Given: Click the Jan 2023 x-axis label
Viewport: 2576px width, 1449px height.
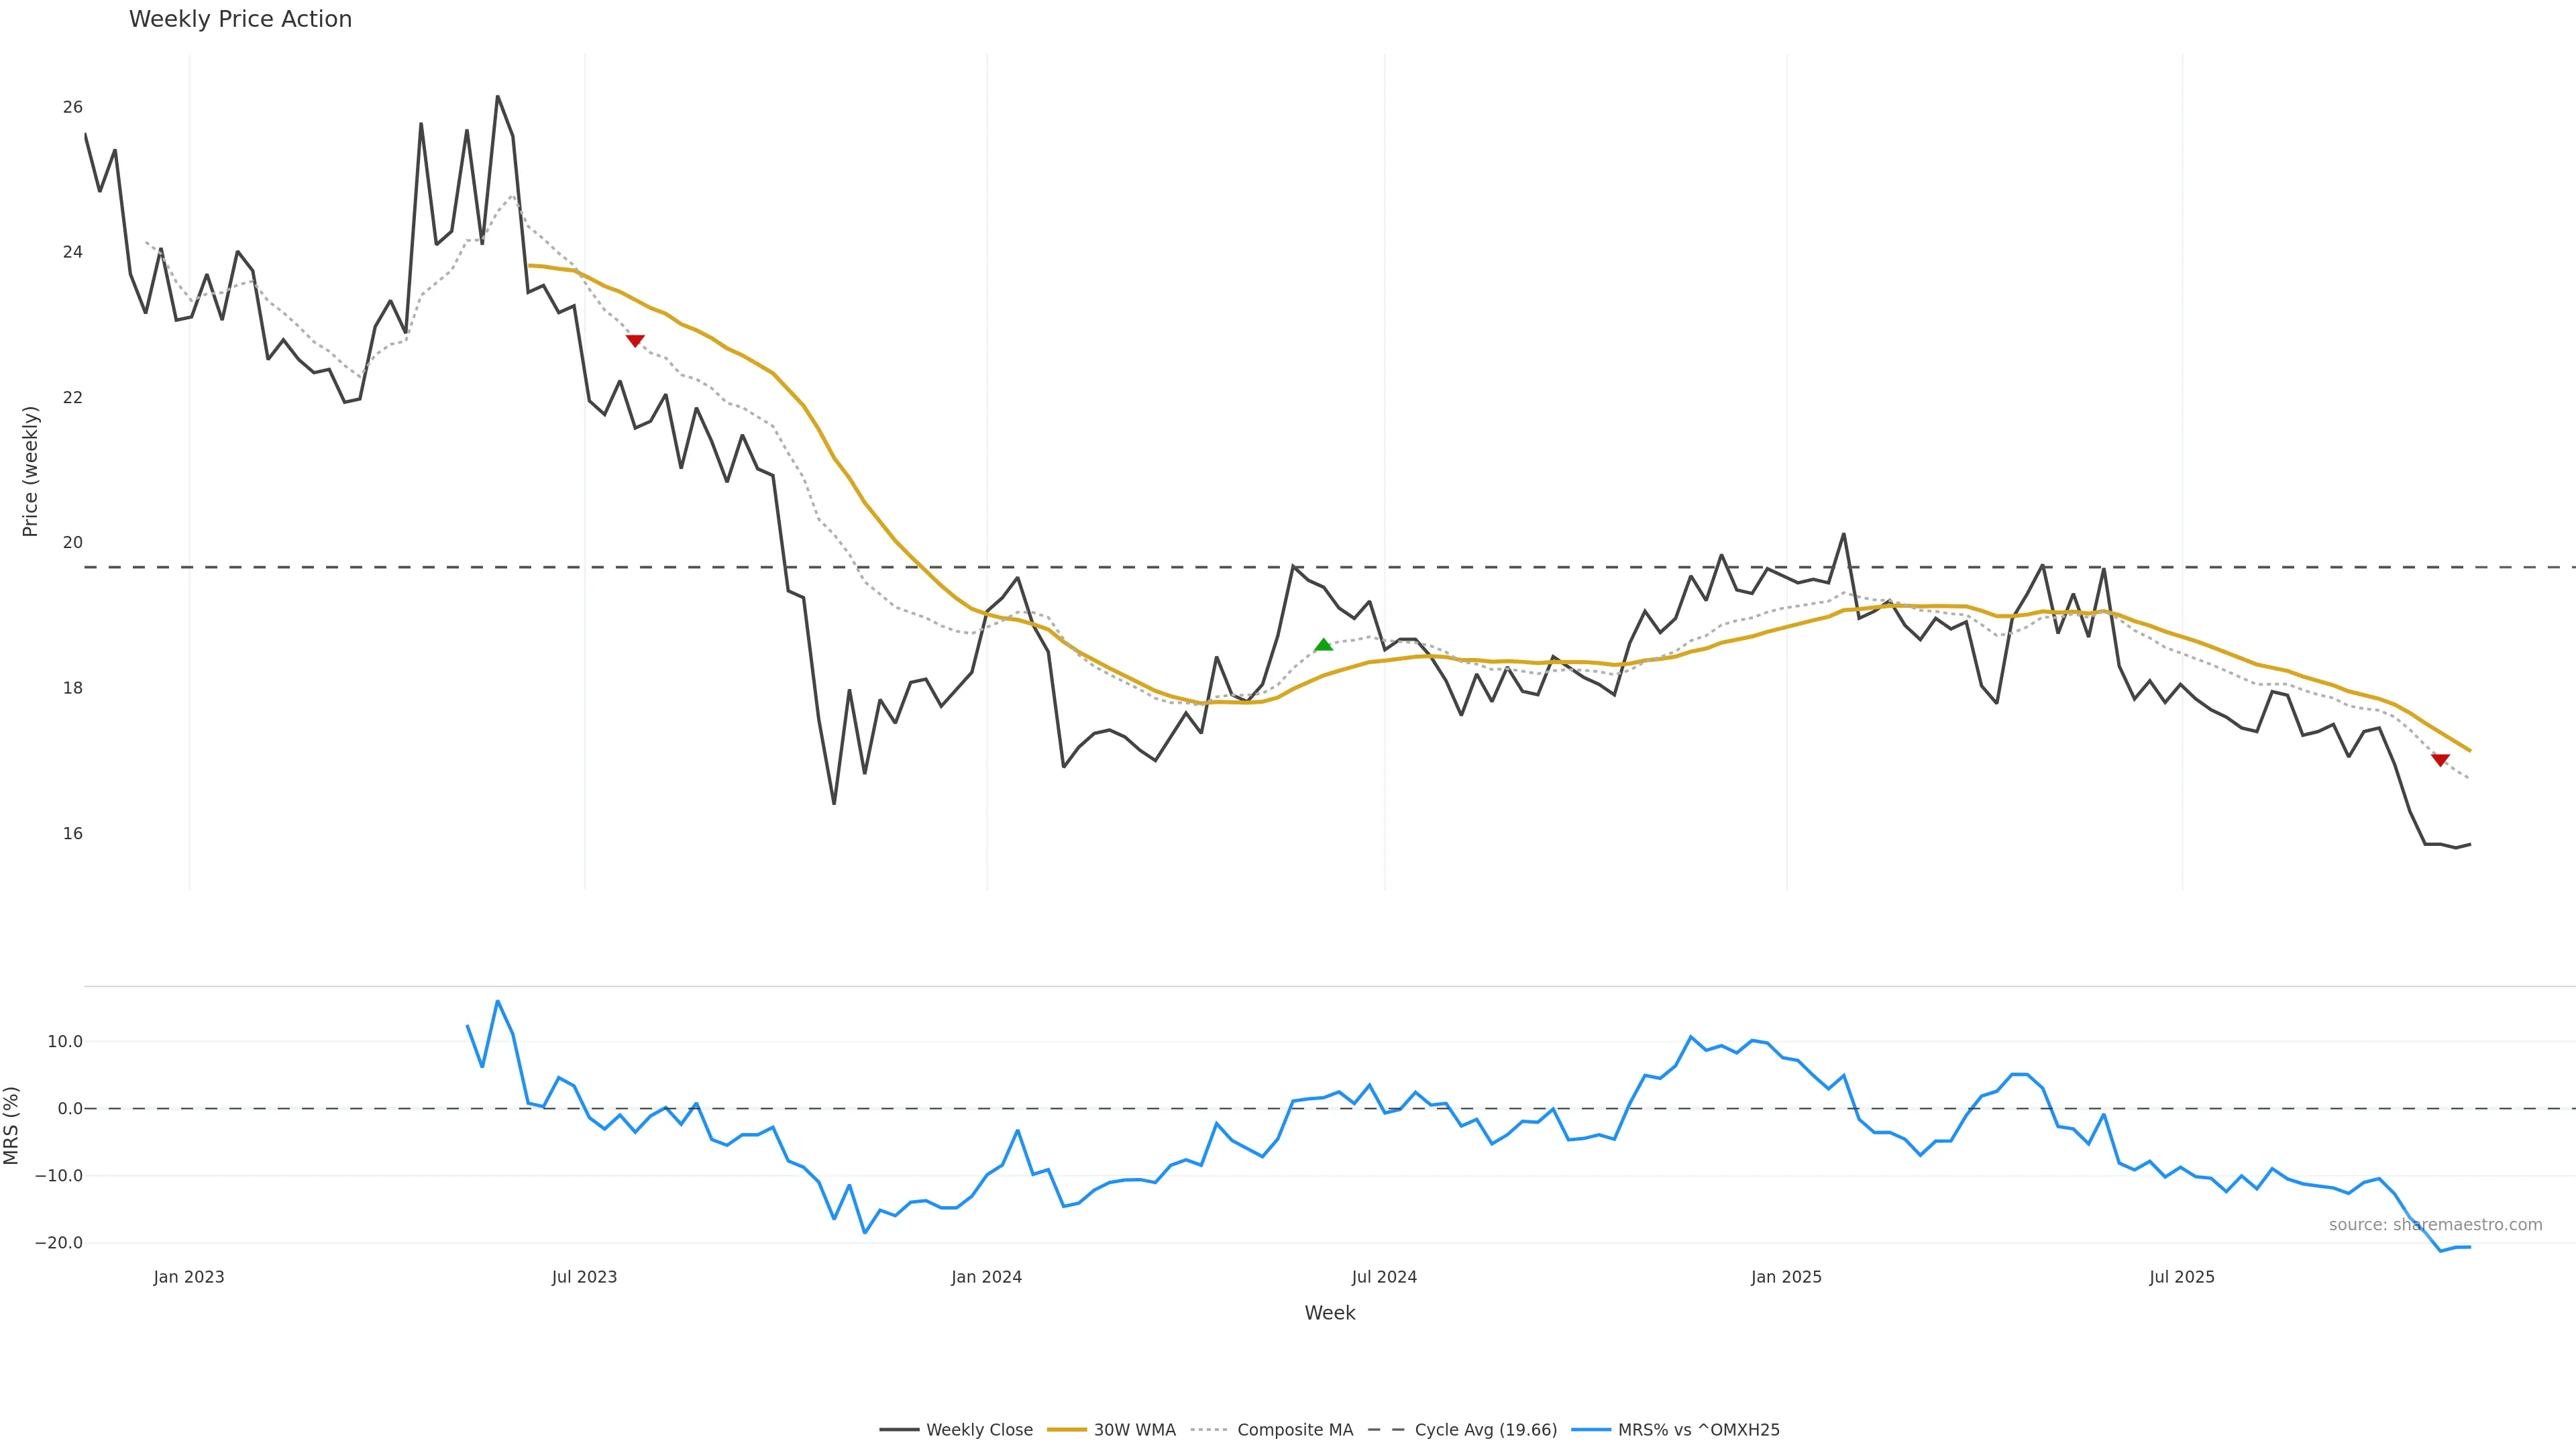Looking at the screenshot, I should 189,1277.
